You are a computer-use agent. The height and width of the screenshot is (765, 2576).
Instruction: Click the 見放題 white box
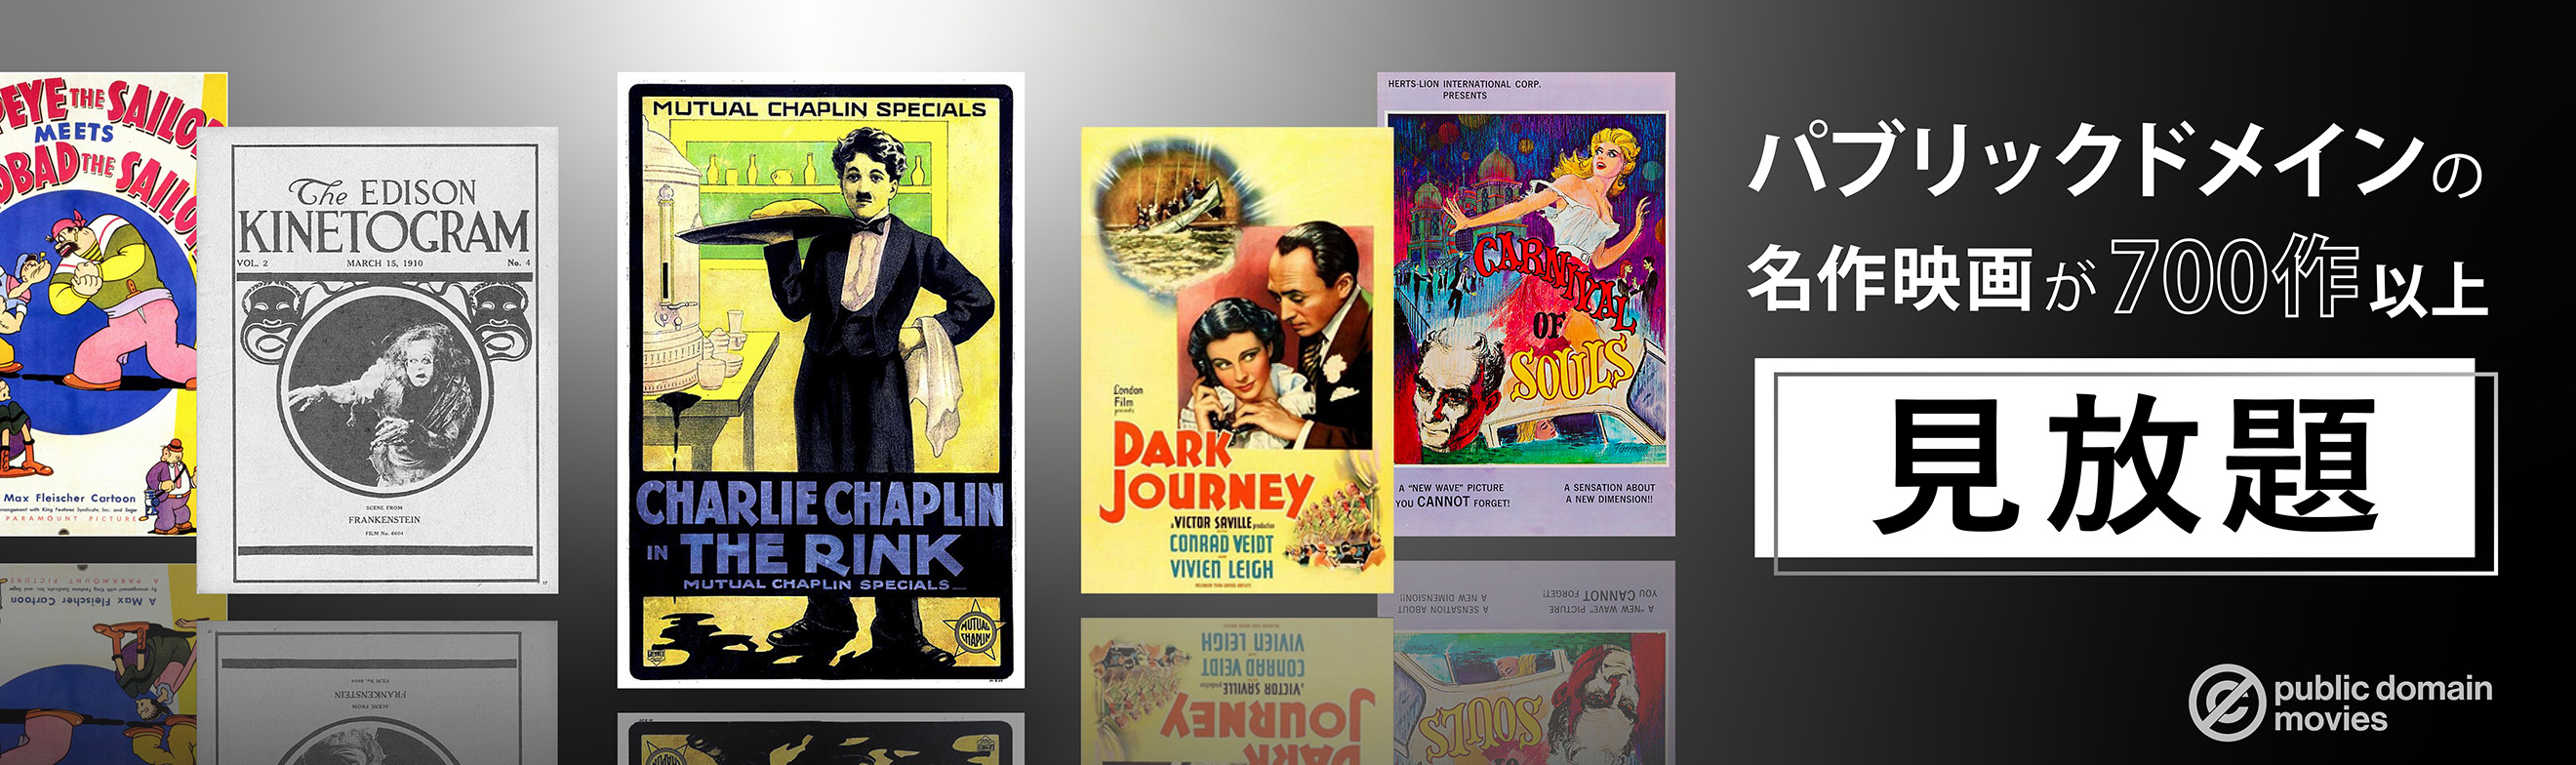coord(2114,458)
